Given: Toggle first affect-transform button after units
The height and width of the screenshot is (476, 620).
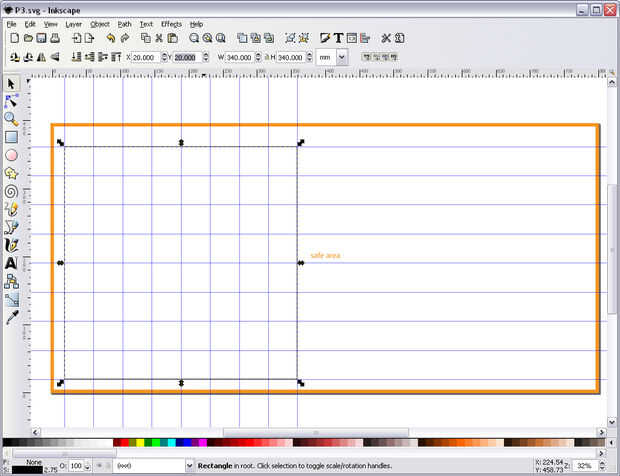Looking at the screenshot, I should point(367,57).
